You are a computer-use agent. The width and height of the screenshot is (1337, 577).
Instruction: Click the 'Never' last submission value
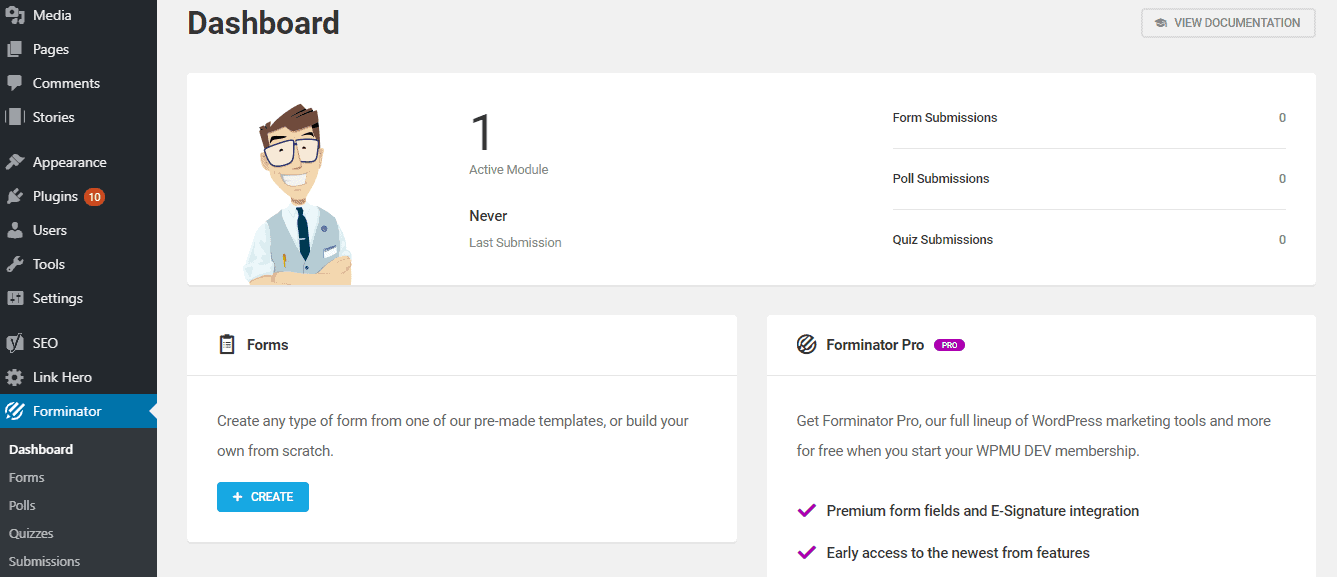488,216
